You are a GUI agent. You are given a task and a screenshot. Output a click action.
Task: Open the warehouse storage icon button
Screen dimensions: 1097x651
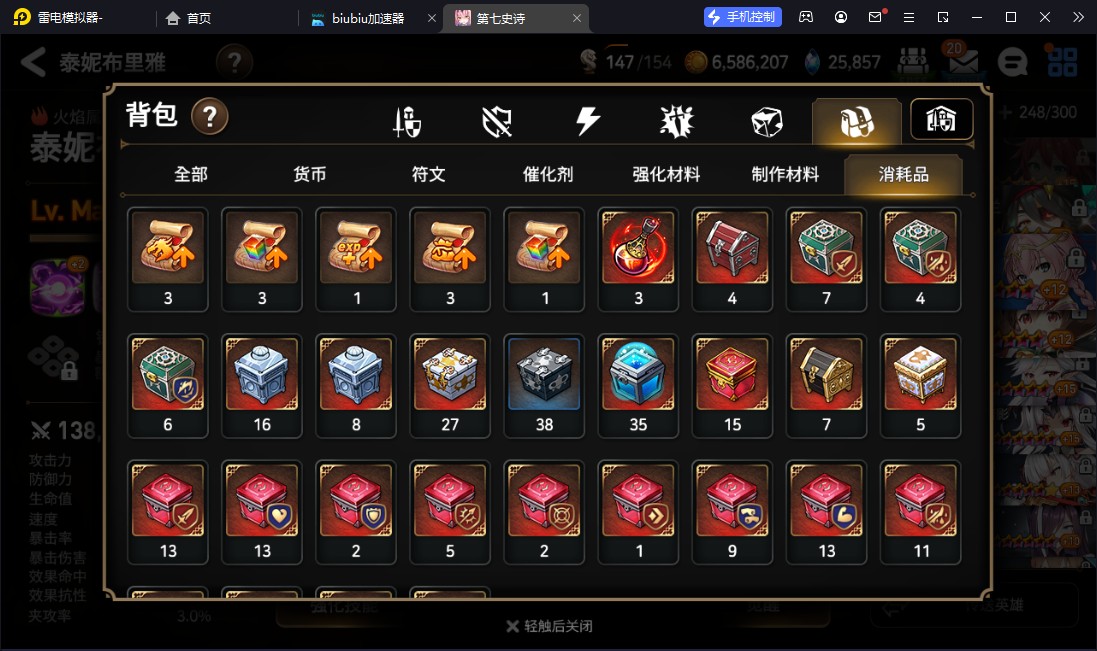coord(941,120)
